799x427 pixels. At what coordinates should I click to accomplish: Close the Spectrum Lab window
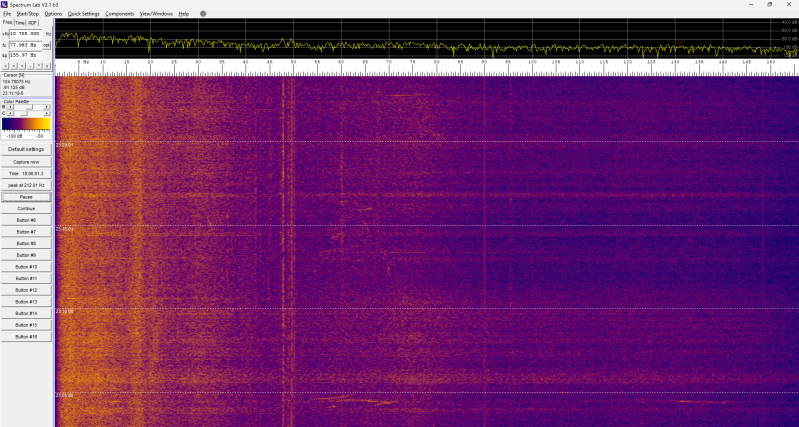click(788, 5)
